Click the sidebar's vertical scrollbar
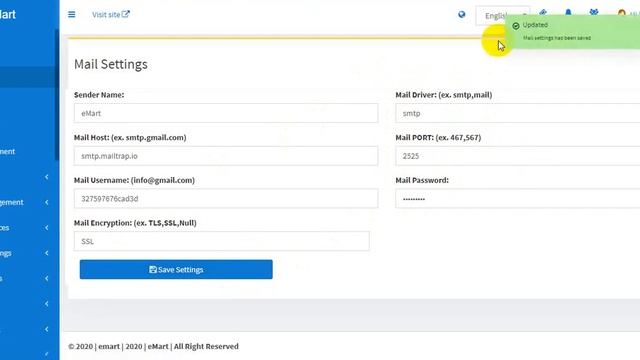 click(x=57, y=95)
